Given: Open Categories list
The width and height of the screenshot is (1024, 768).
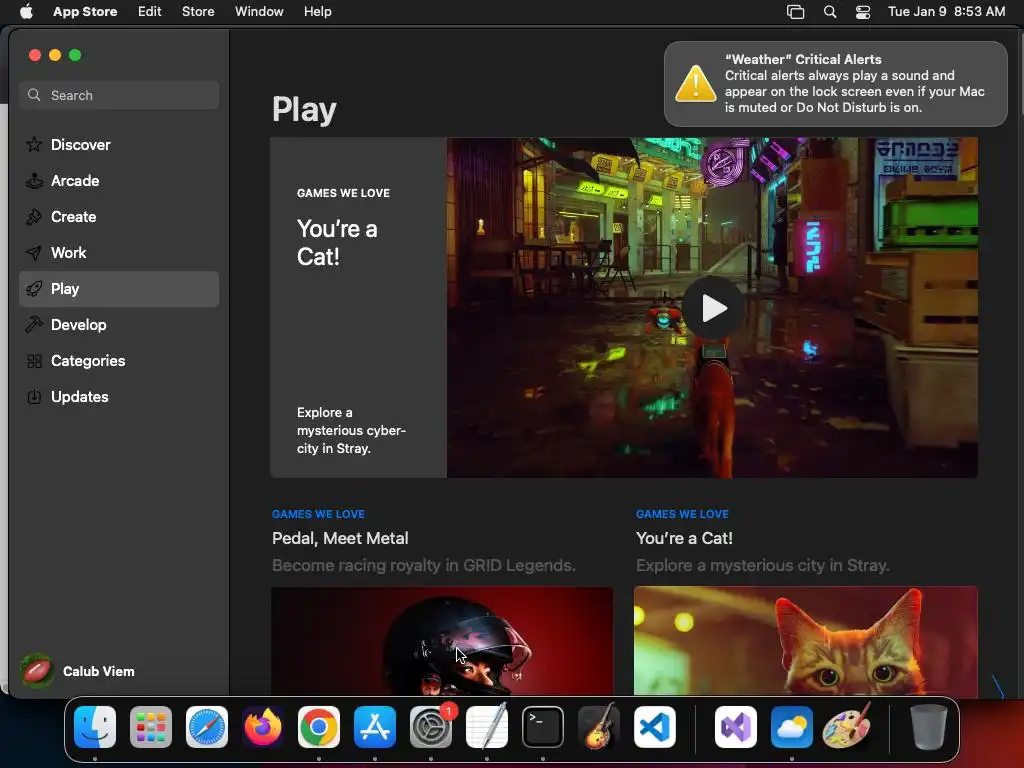Looking at the screenshot, I should coord(119,360).
